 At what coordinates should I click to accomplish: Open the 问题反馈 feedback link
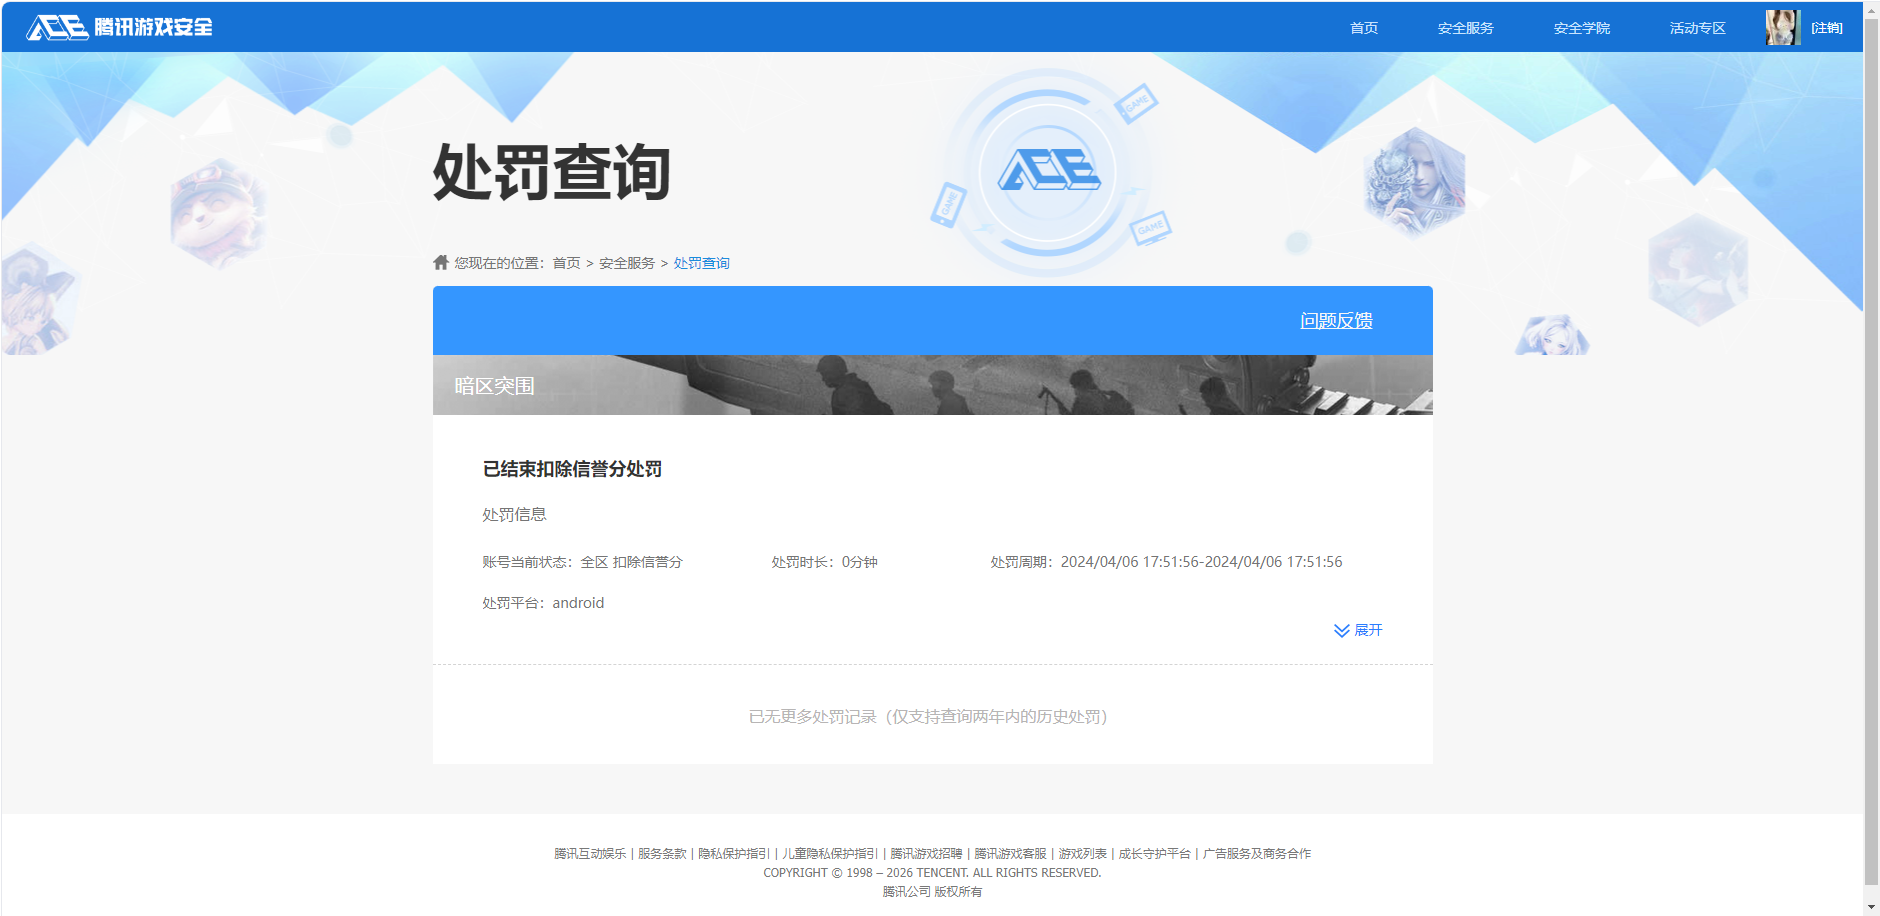(1336, 320)
